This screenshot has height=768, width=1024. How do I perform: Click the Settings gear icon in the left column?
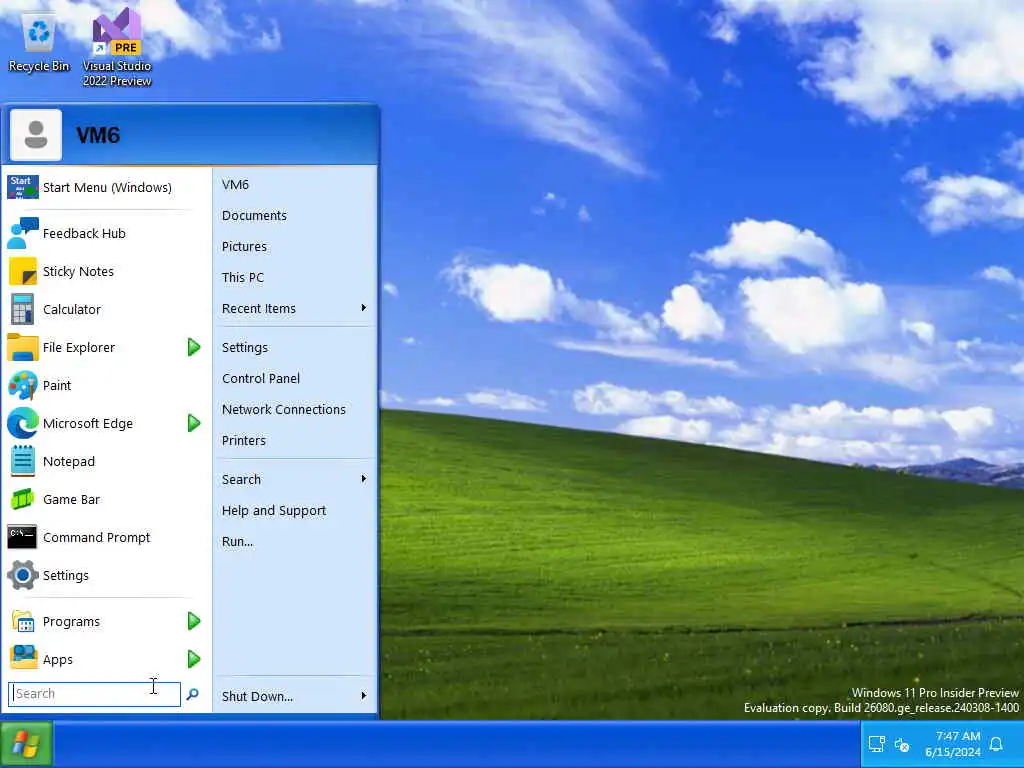click(23, 575)
